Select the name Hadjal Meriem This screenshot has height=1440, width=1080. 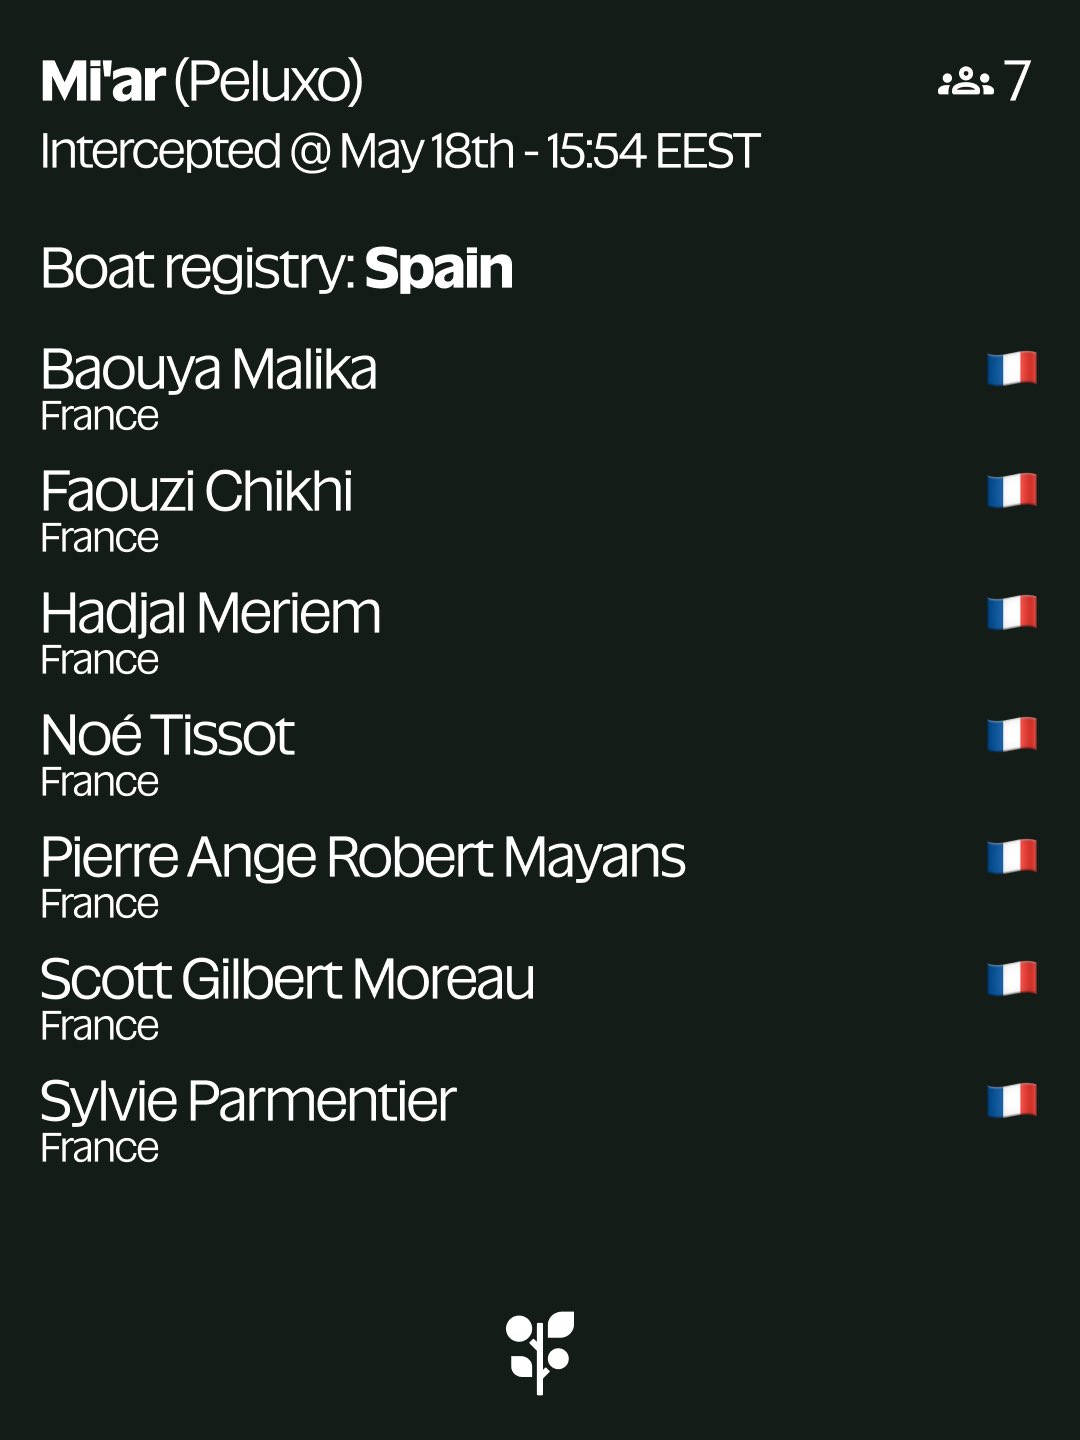pyautogui.click(x=211, y=614)
